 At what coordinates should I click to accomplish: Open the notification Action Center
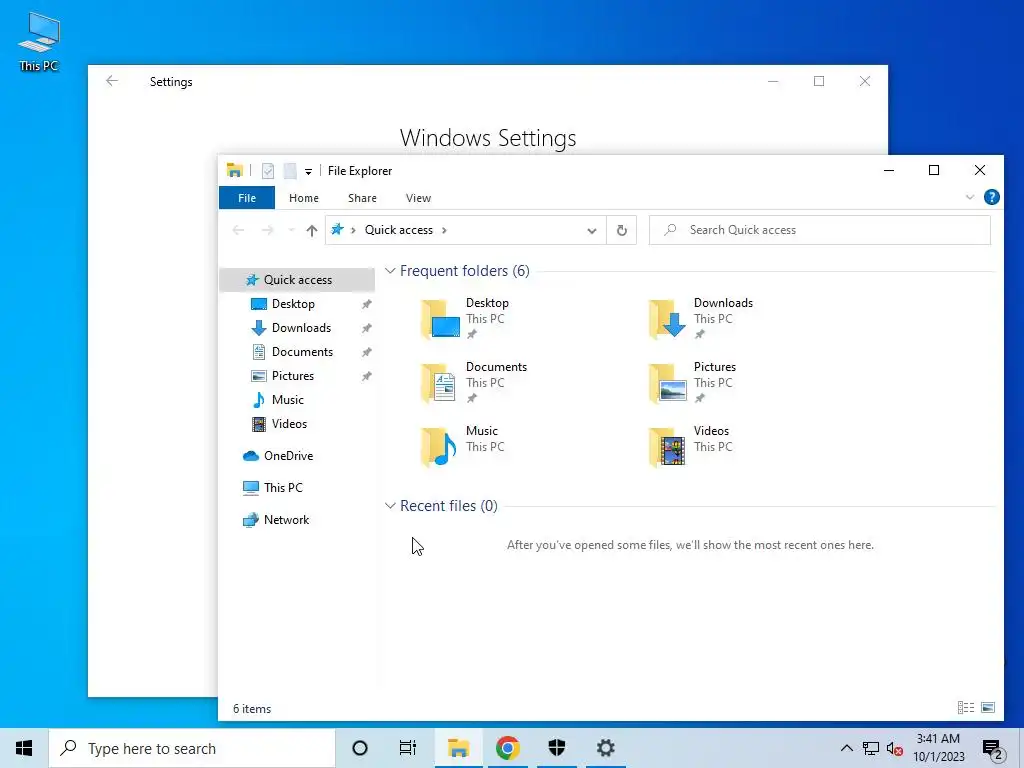pos(993,749)
